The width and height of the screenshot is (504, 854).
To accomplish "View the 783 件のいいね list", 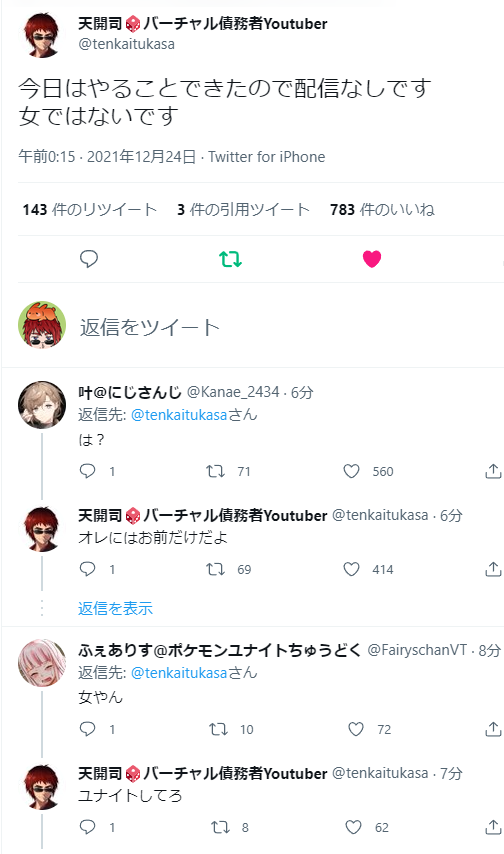I will tap(382, 209).
